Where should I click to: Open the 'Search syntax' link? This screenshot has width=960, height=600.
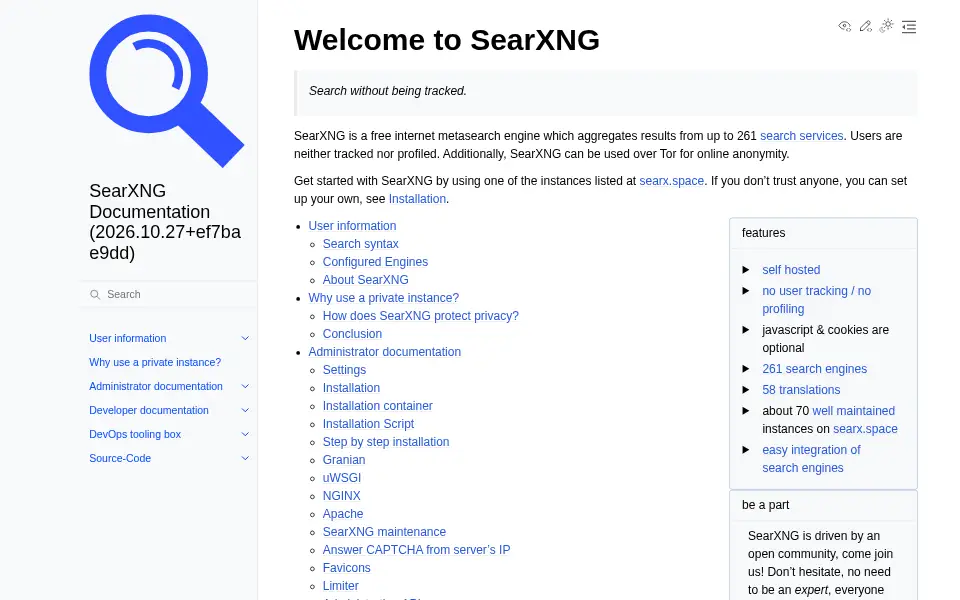coord(361,244)
